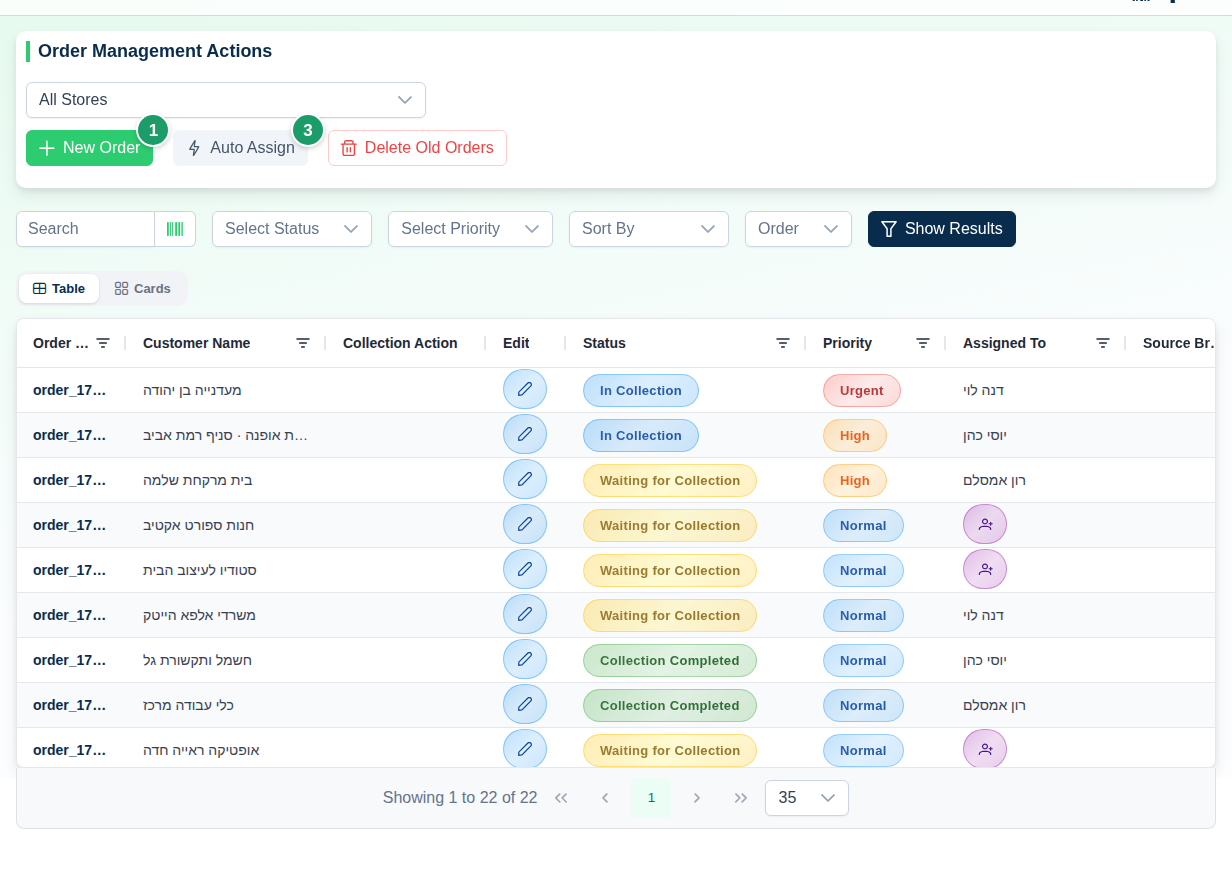This screenshot has width=1232, height=875.
Task: Go to the first page of results
Action: tap(561, 798)
